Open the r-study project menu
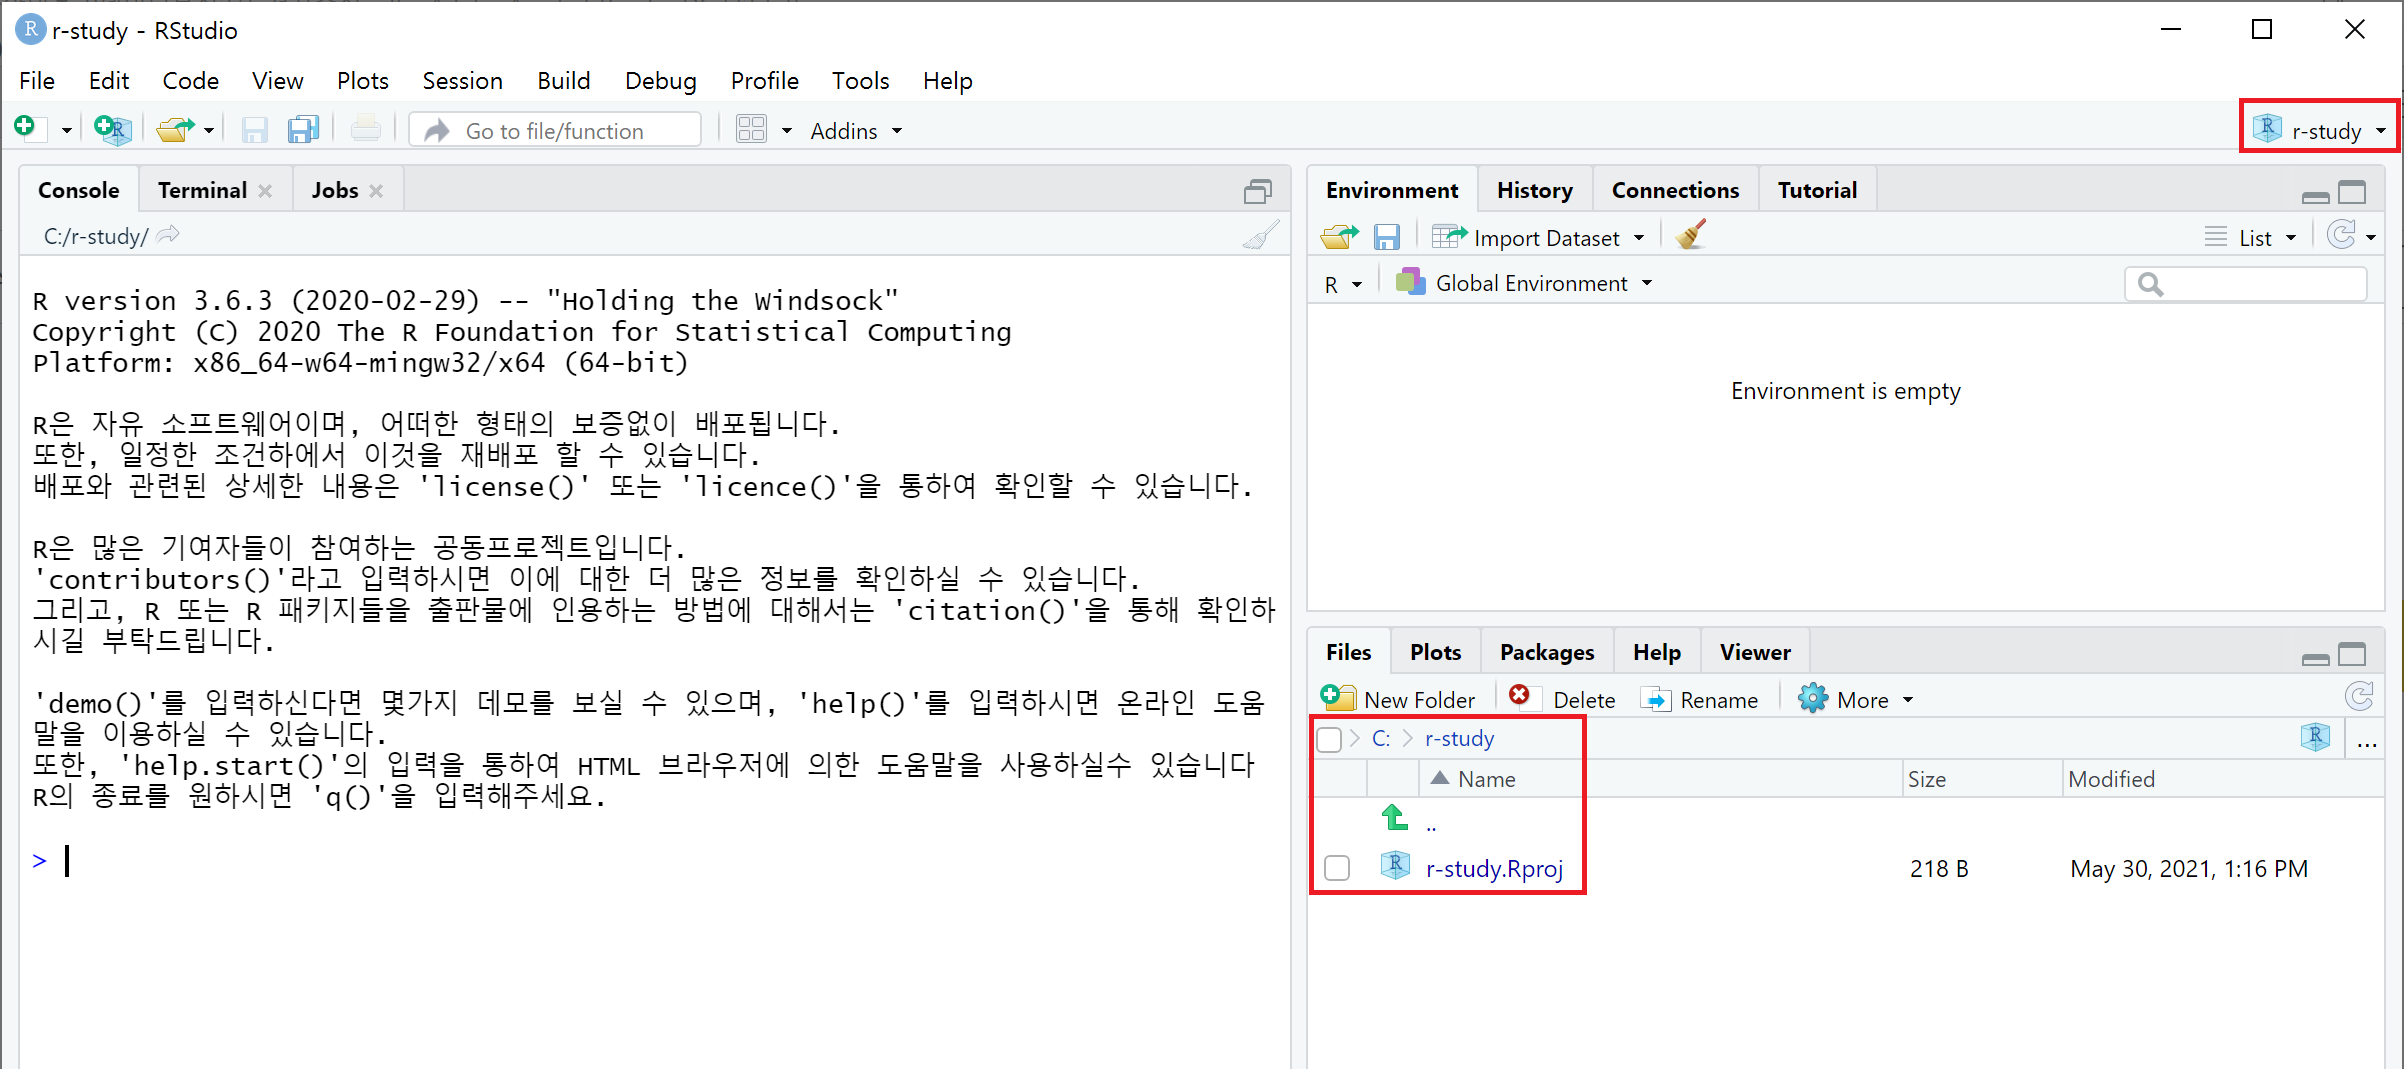Screen dimensions: 2404x1069 click(x=2320, y=130)
